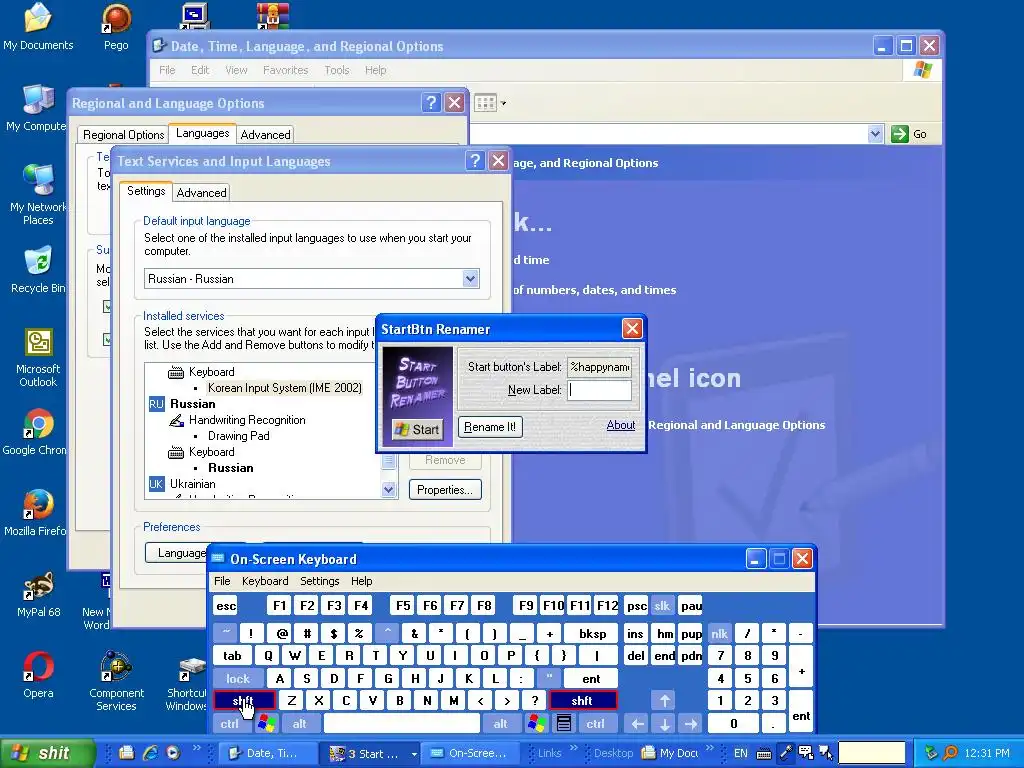Open Settings menu in On-Screen Keyboard
This screenshot has height=768, width=1024.
(319, 581)
